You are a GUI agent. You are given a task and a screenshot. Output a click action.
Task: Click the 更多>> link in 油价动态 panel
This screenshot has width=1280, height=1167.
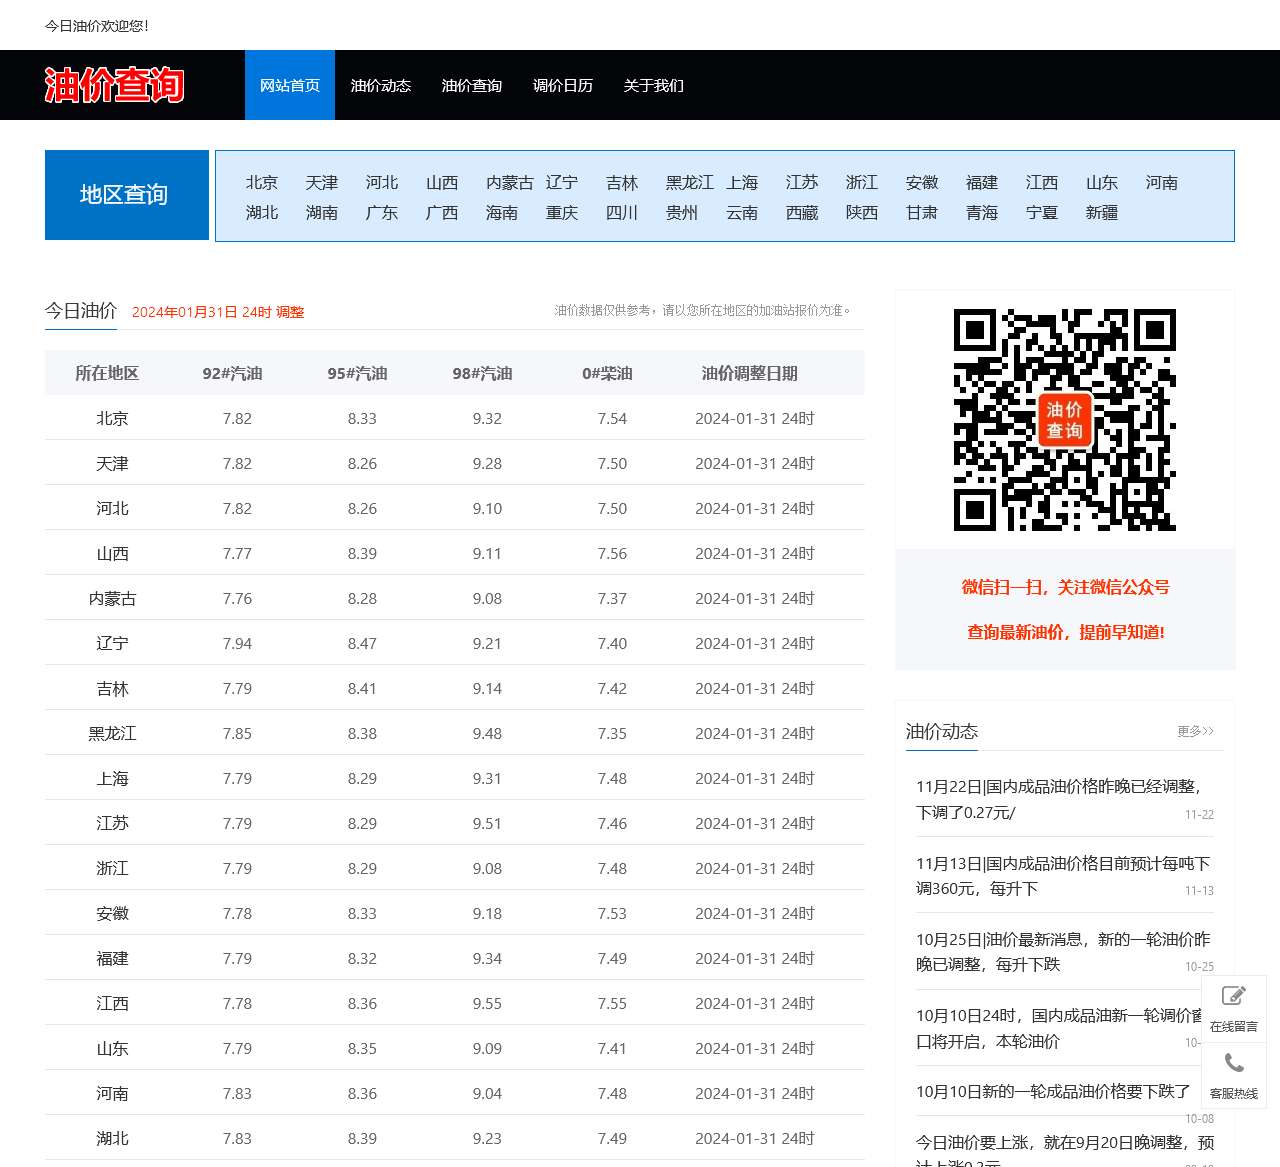click(1194, 732)
